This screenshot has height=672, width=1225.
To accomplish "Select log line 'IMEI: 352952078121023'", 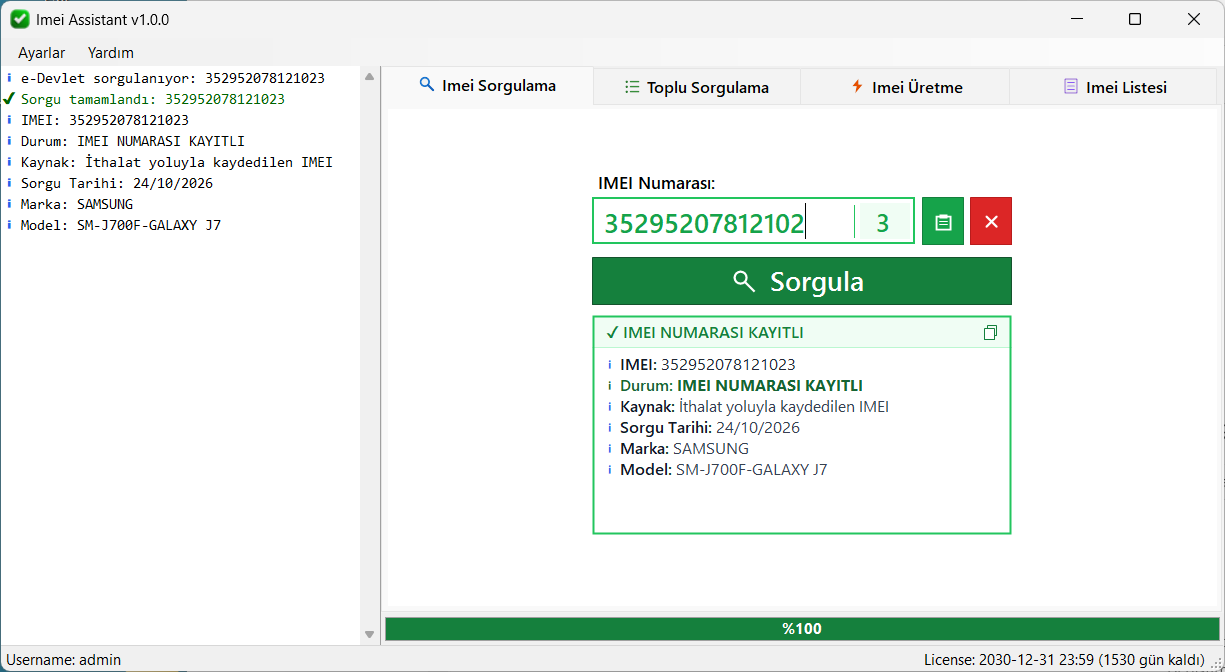I will [x=105, y=120].
